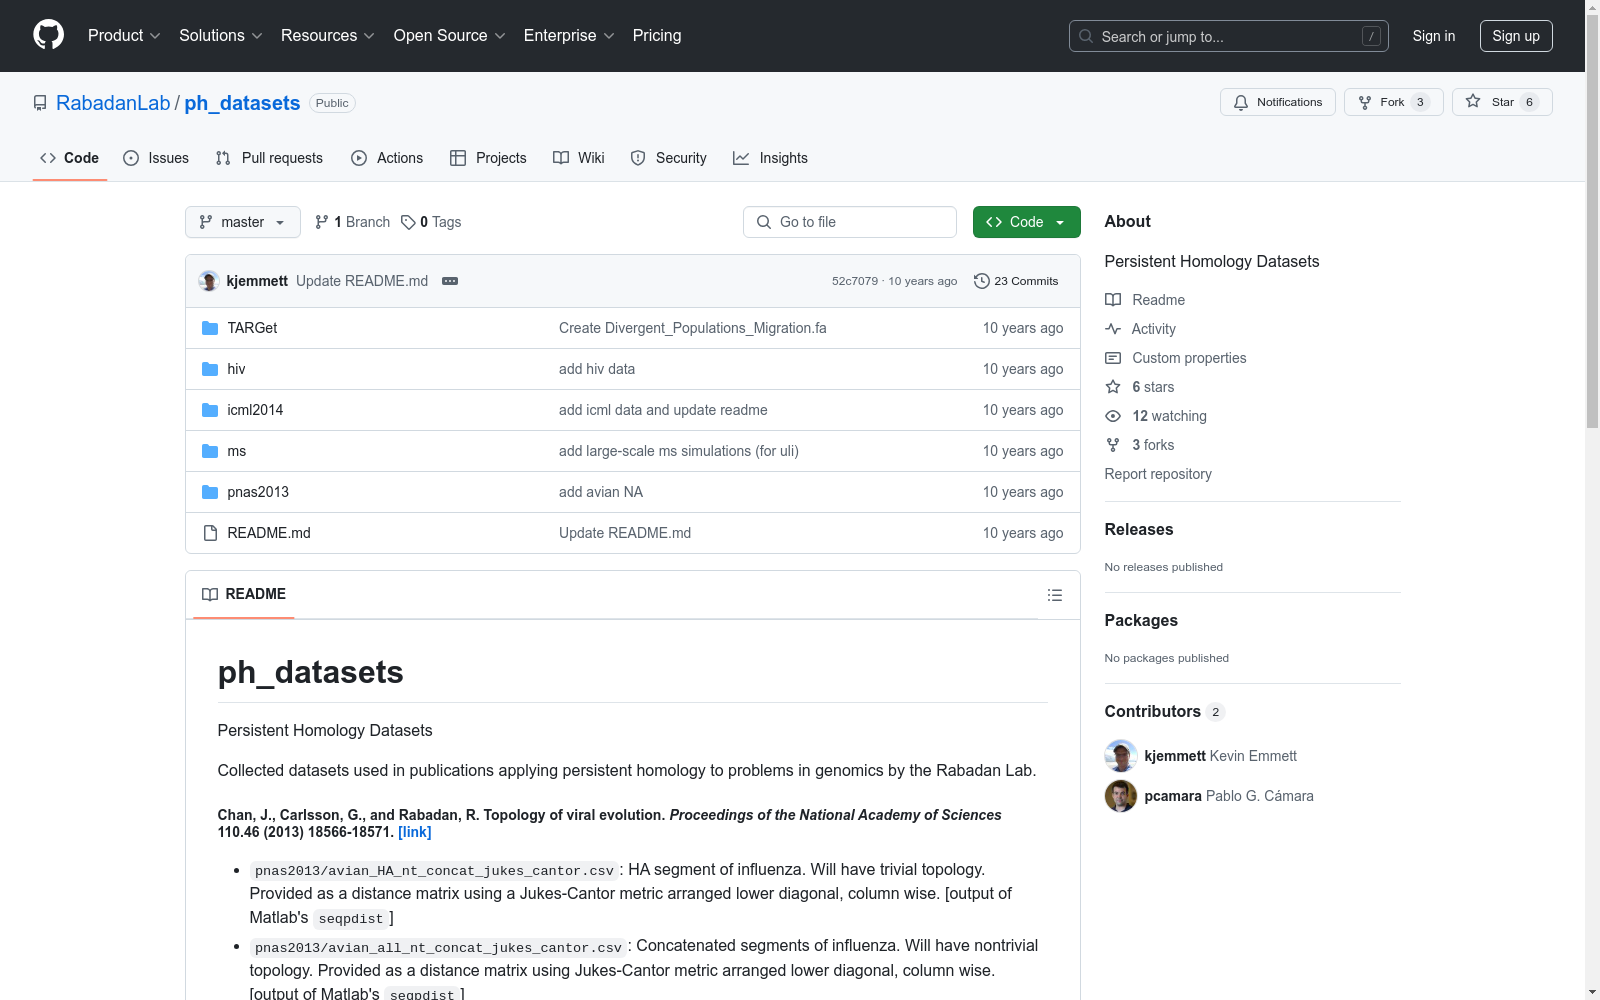1600x1000 pixels.
Task: Expand the Solutions menu
Action: tap(221, 35)
